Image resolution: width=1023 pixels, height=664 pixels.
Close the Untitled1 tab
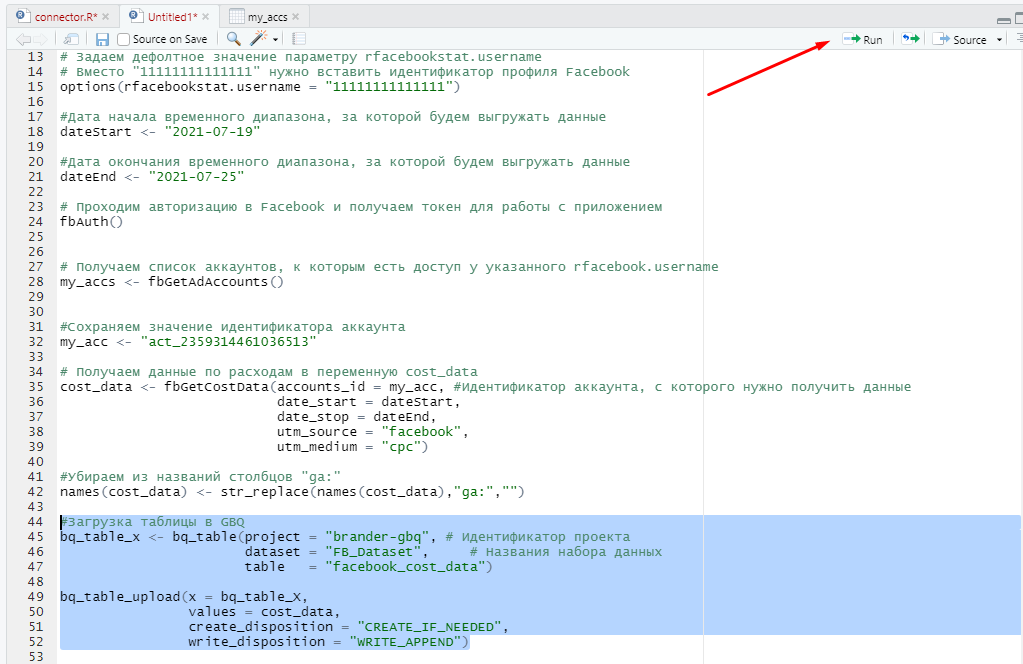(206, 17)
